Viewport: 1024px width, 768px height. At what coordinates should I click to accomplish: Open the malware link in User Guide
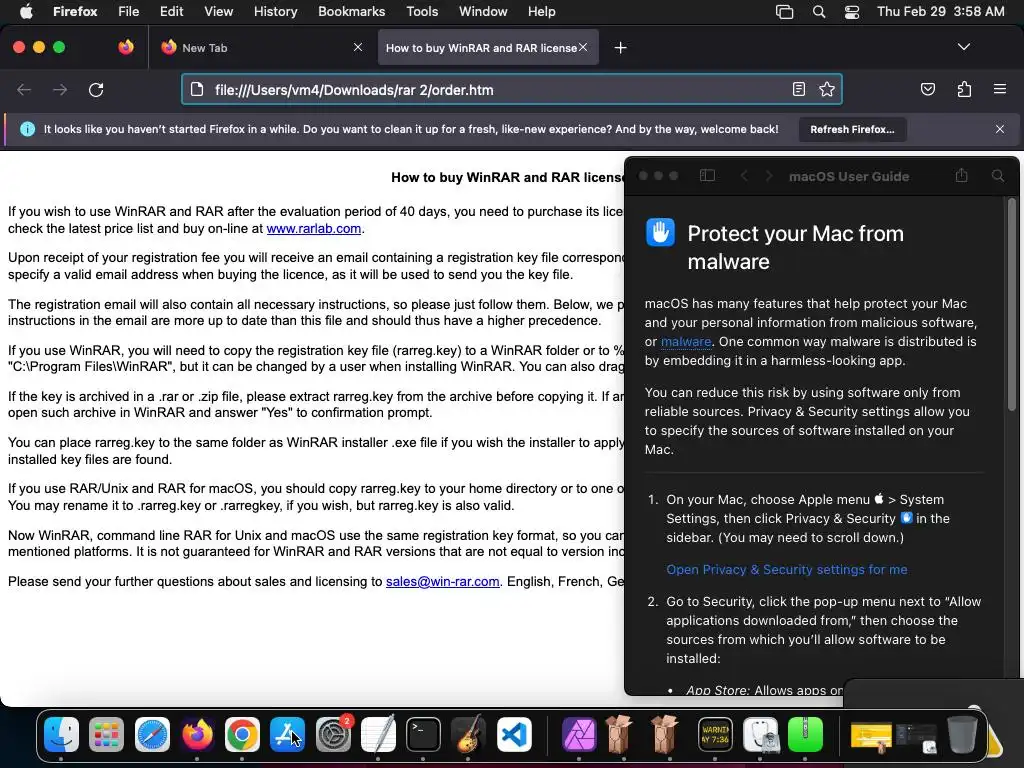point(686,342)
